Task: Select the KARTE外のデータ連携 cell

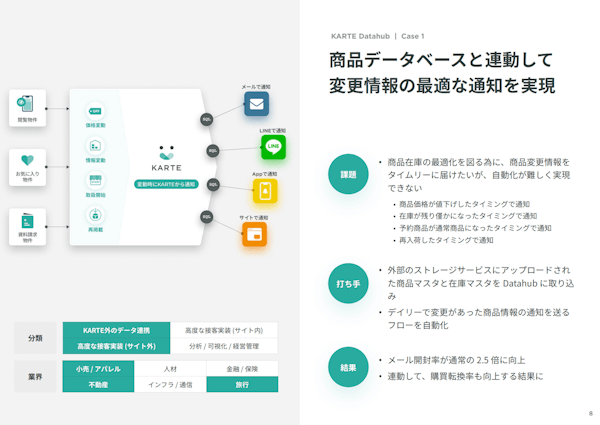Action: [x=116, y=330]
